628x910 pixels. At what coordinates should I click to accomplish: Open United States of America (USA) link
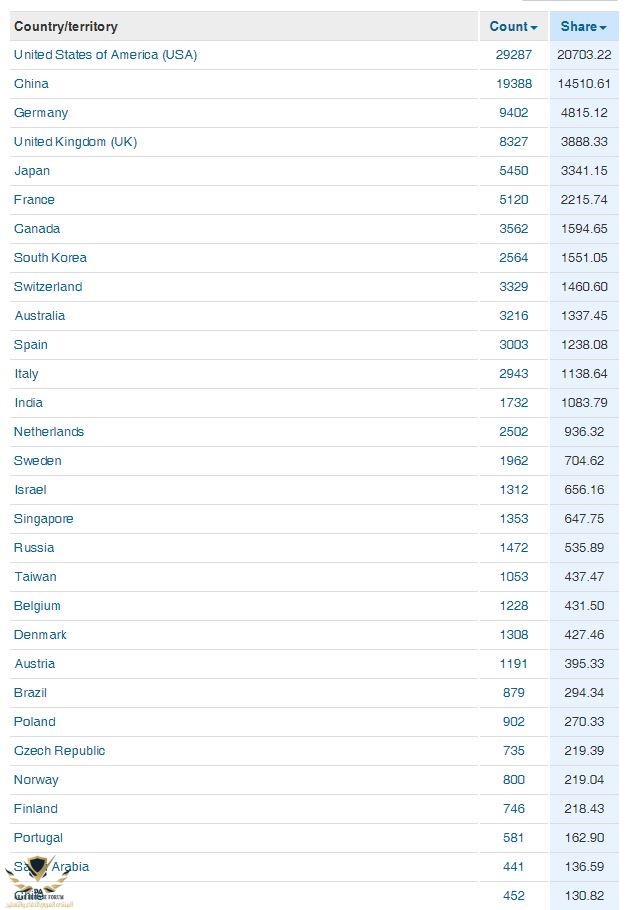coord(105,55)
